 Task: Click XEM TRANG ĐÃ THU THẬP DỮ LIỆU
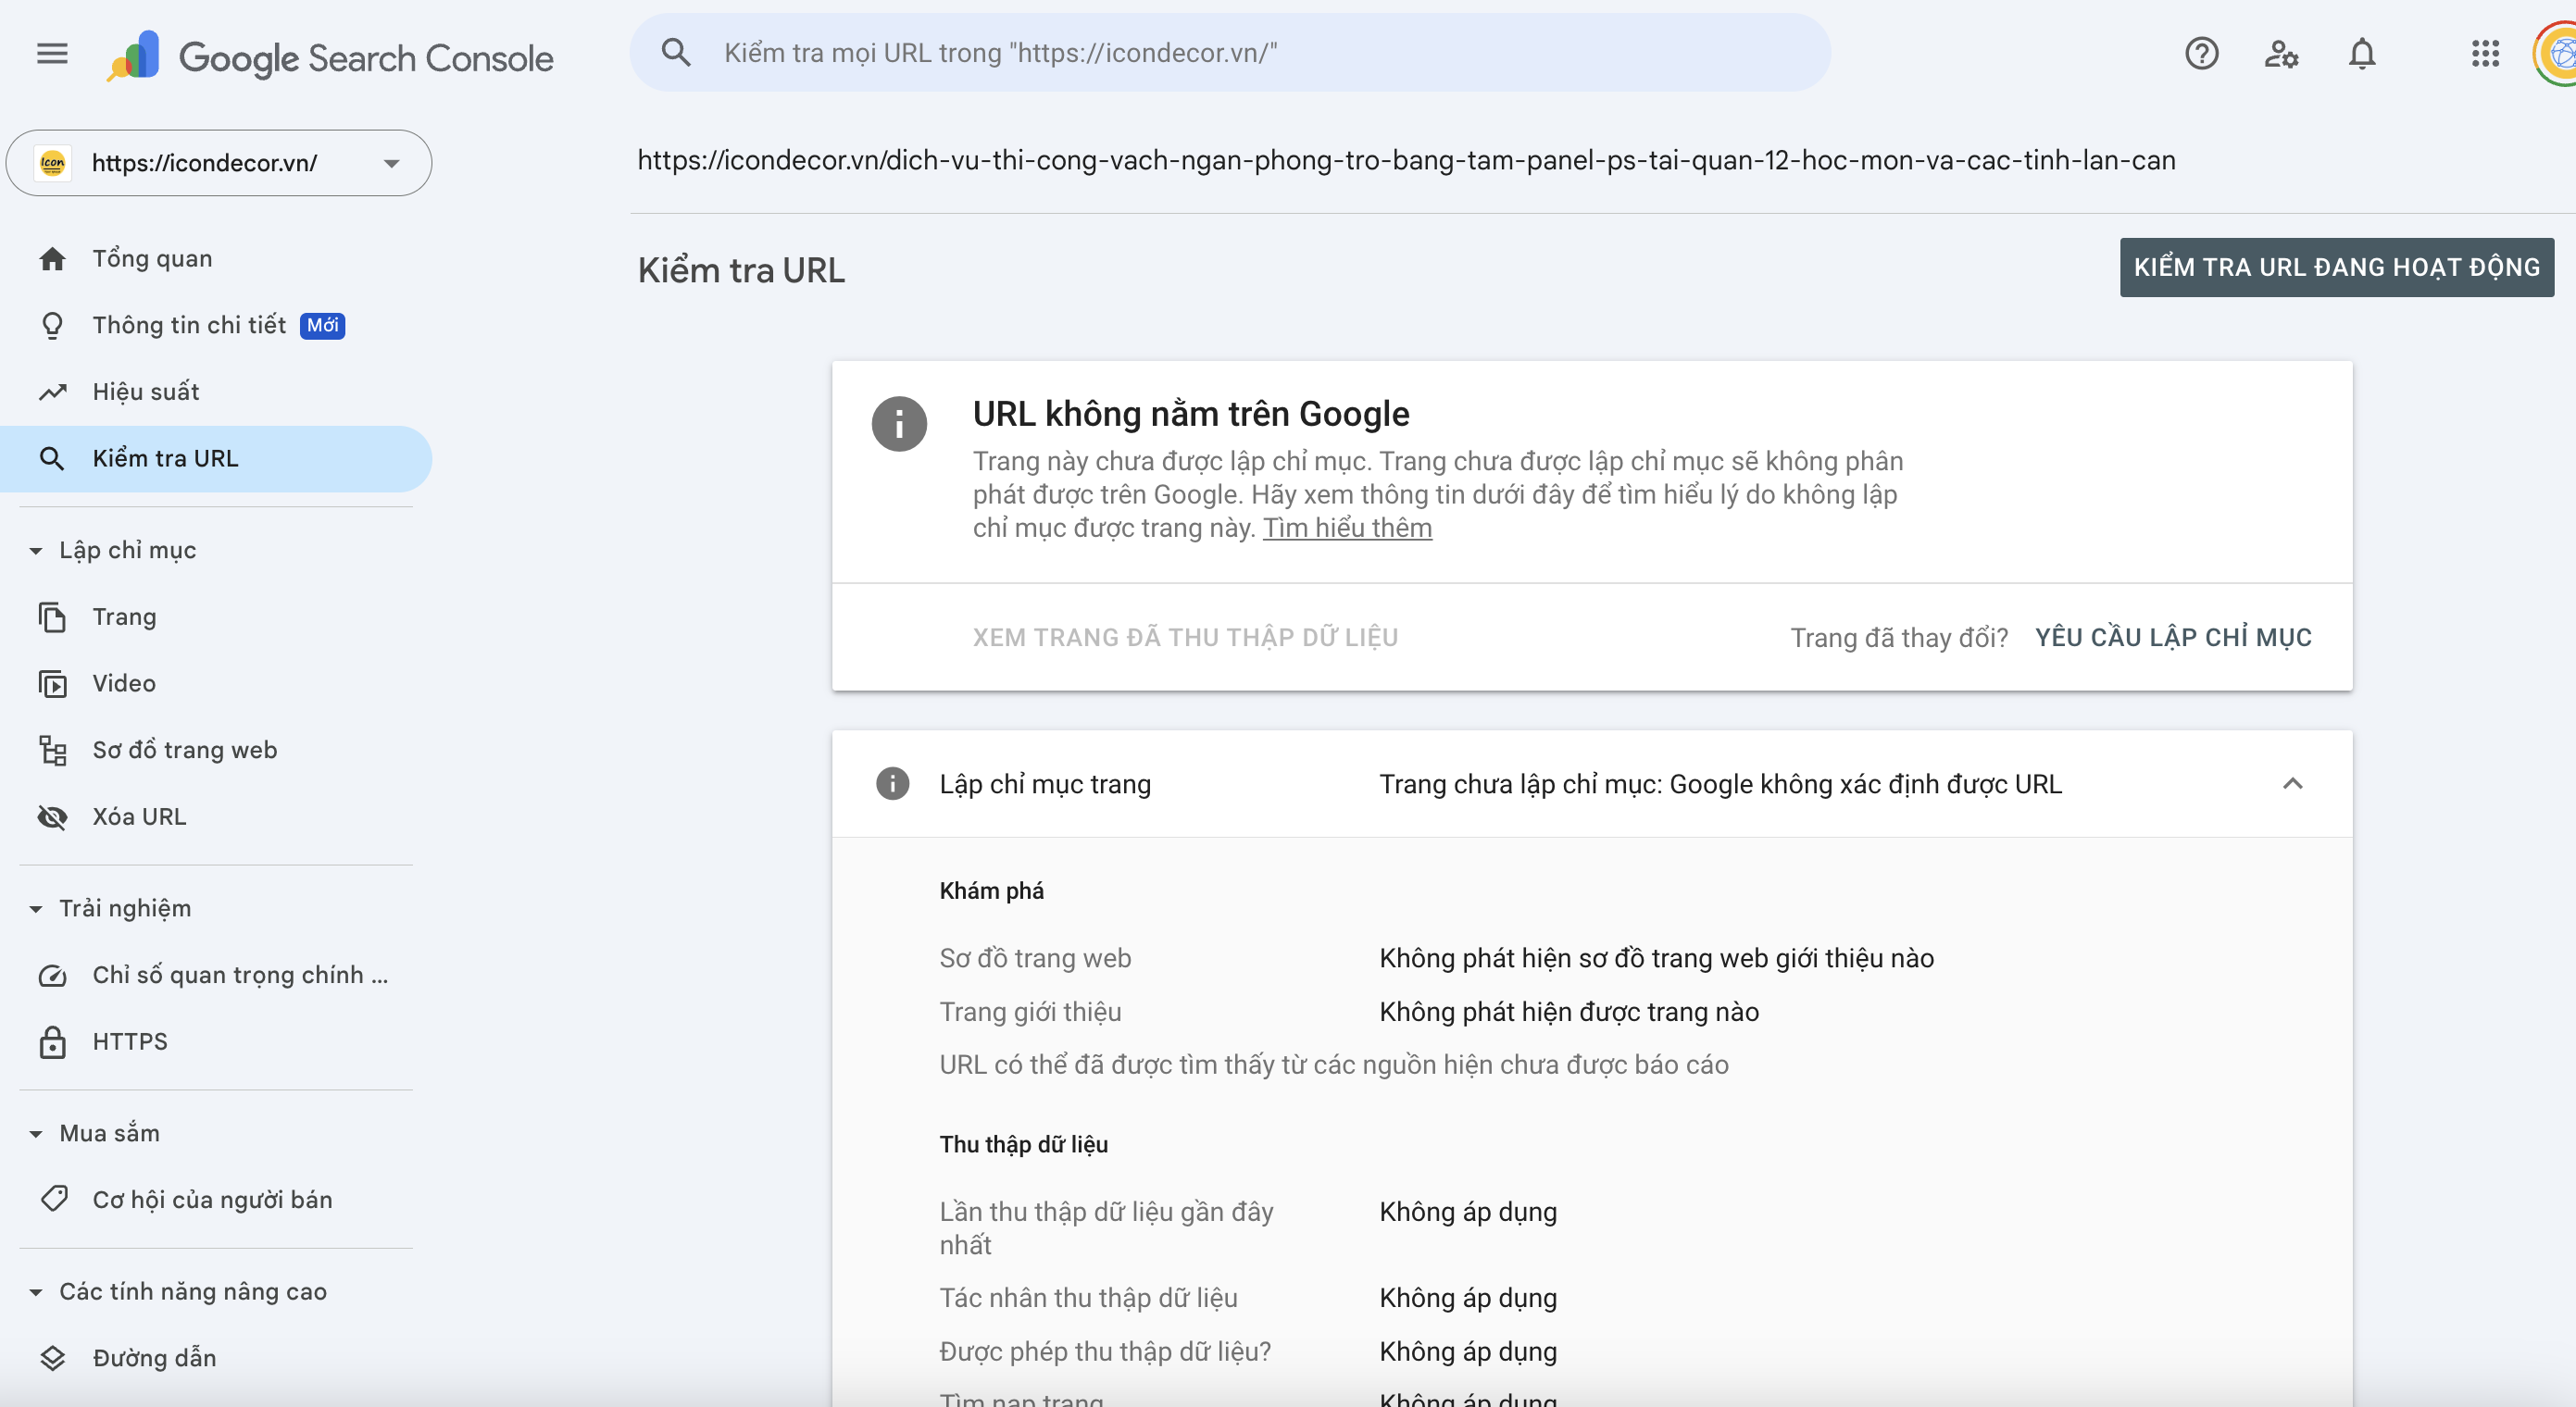pos(1185,638)
